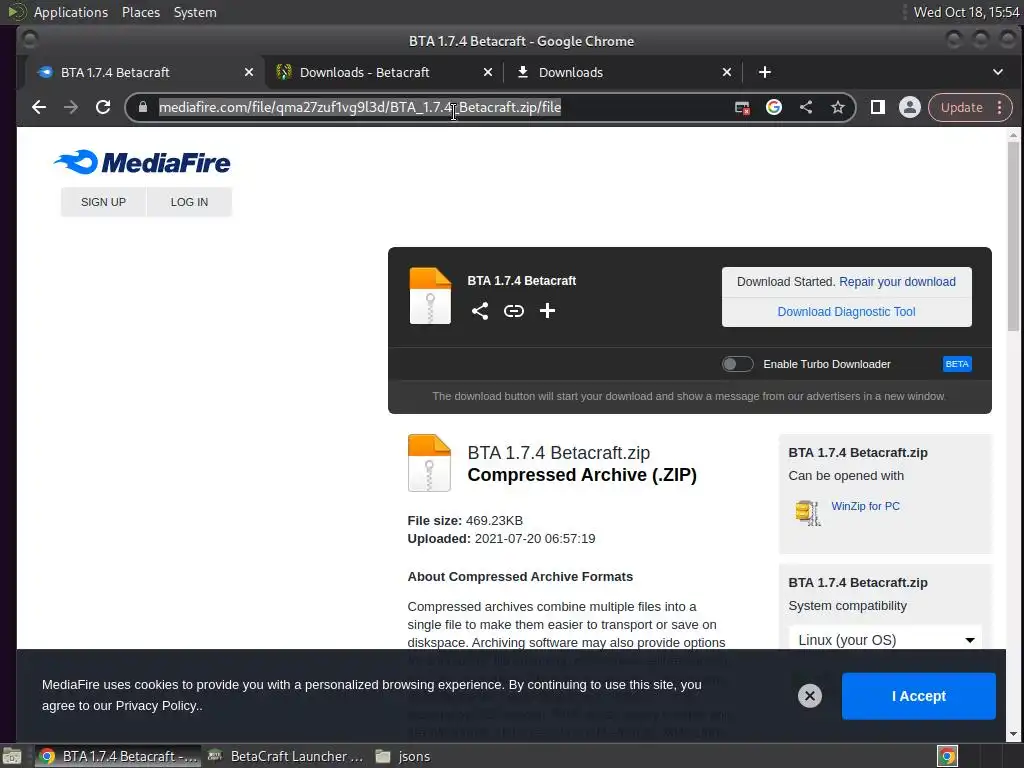Click the 'File size: 469.23KB' text
The height and width of the screenshot is (768, 1024).
[x=465, y=520]
